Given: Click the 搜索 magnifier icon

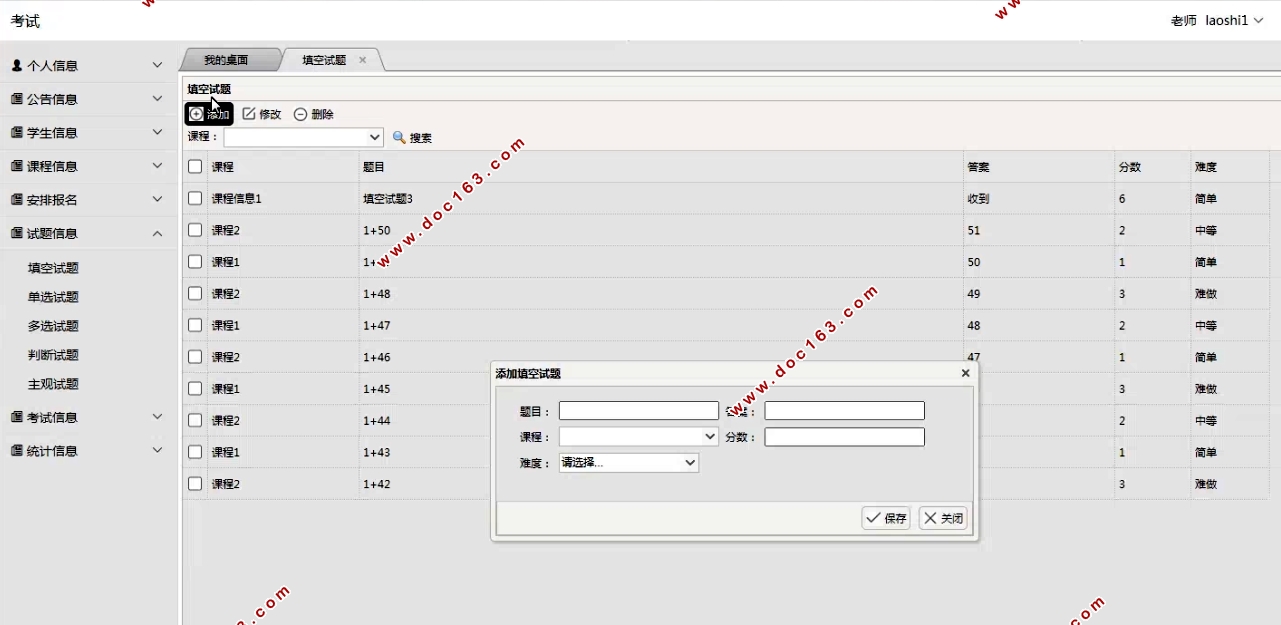Looking at the screenshot, I should pos(399,137).
